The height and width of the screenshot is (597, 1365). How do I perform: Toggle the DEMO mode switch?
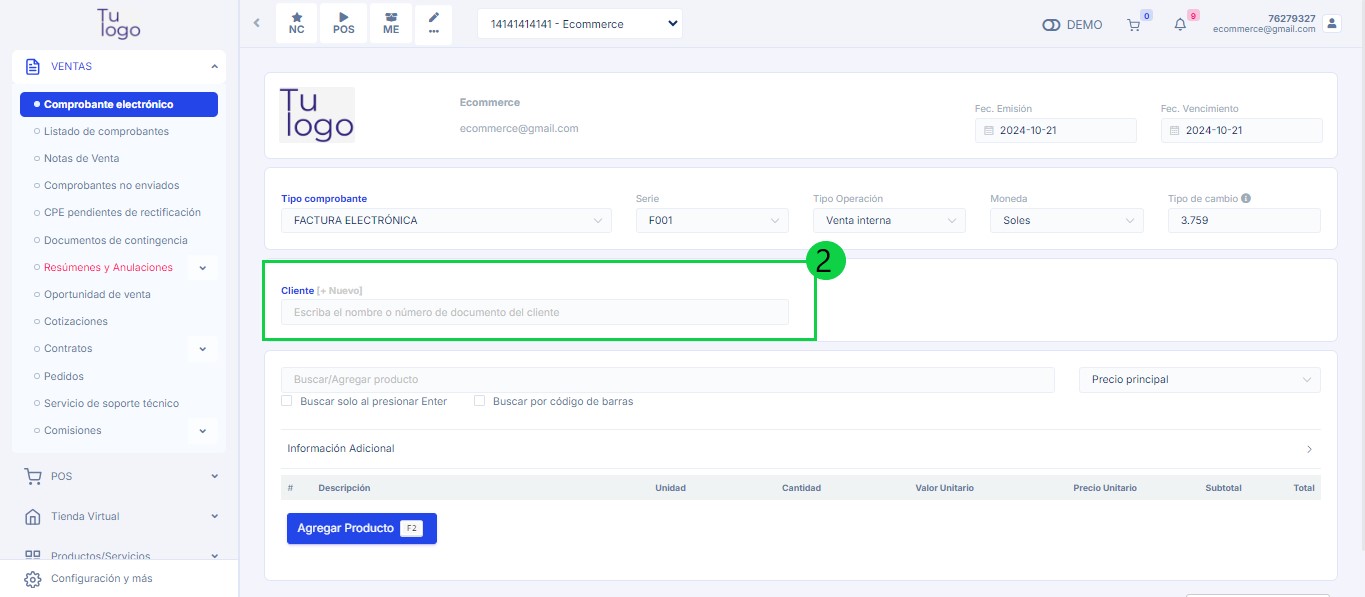pos(1051,25)
